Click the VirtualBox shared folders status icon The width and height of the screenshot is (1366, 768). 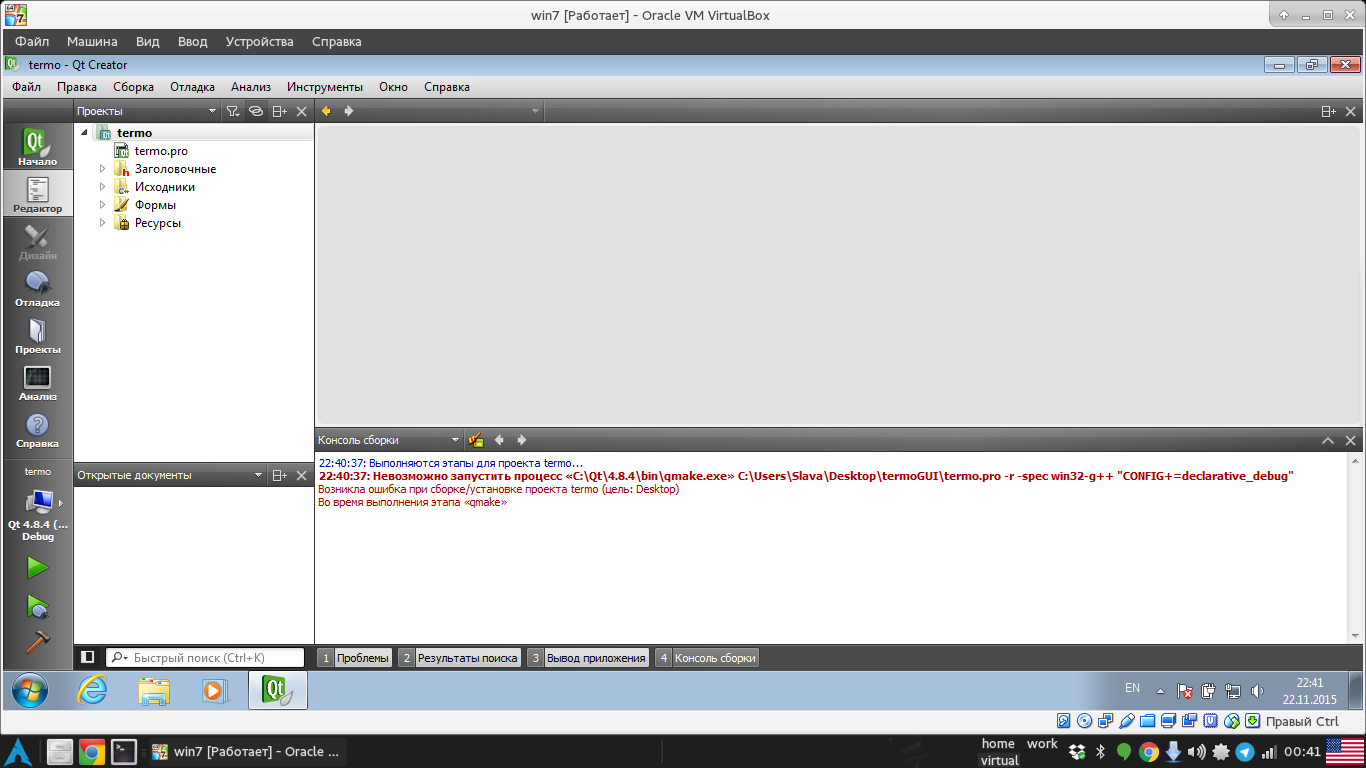pos(1147,721)
